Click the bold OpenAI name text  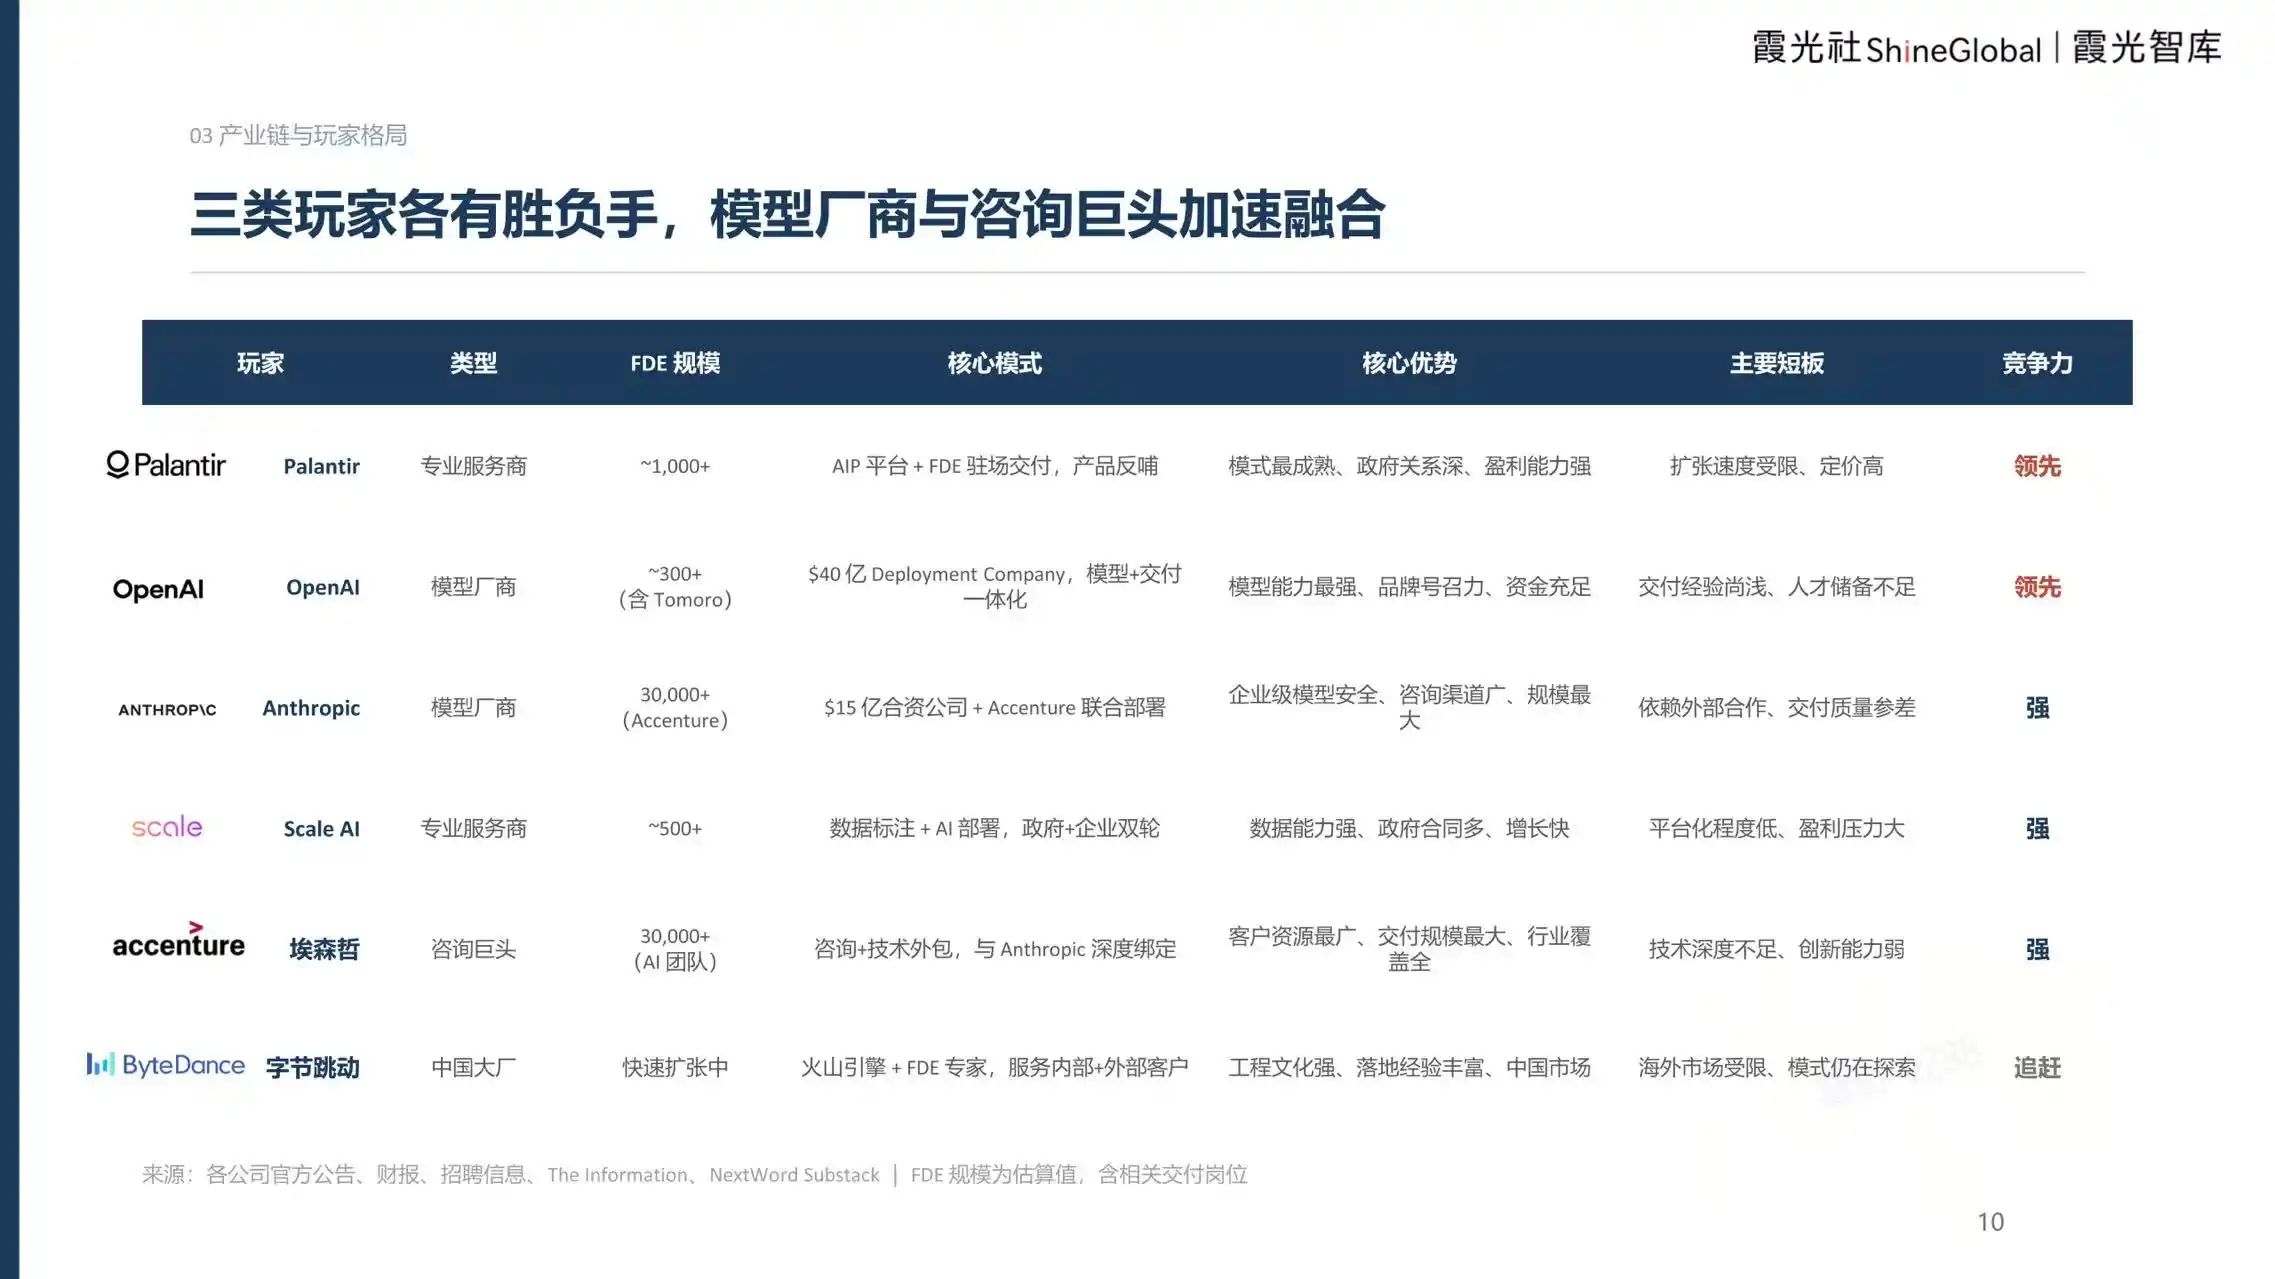pos(322,587)
